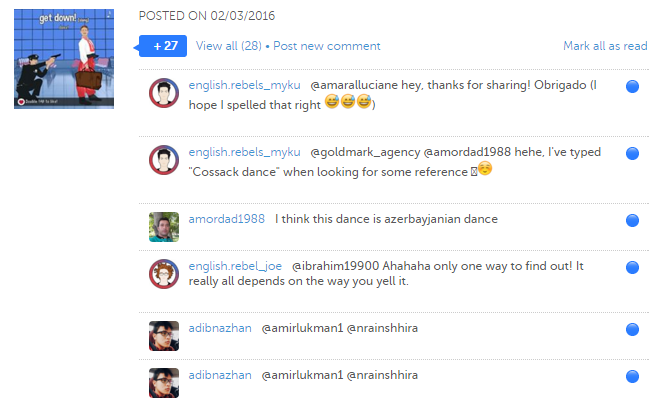659x403 pixels.
Task: Toggle unread dot on Cossack dance comment
Action: tap(632, 153)
